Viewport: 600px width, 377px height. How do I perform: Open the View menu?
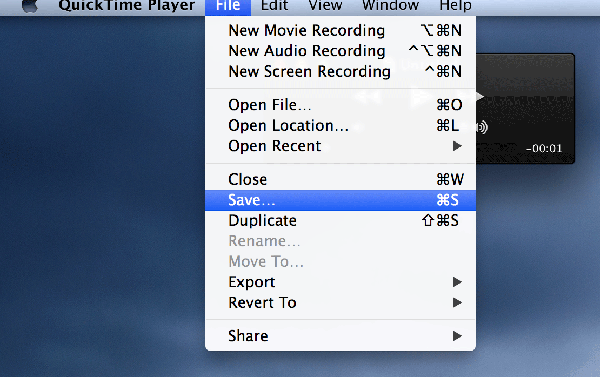pos(325,6)
